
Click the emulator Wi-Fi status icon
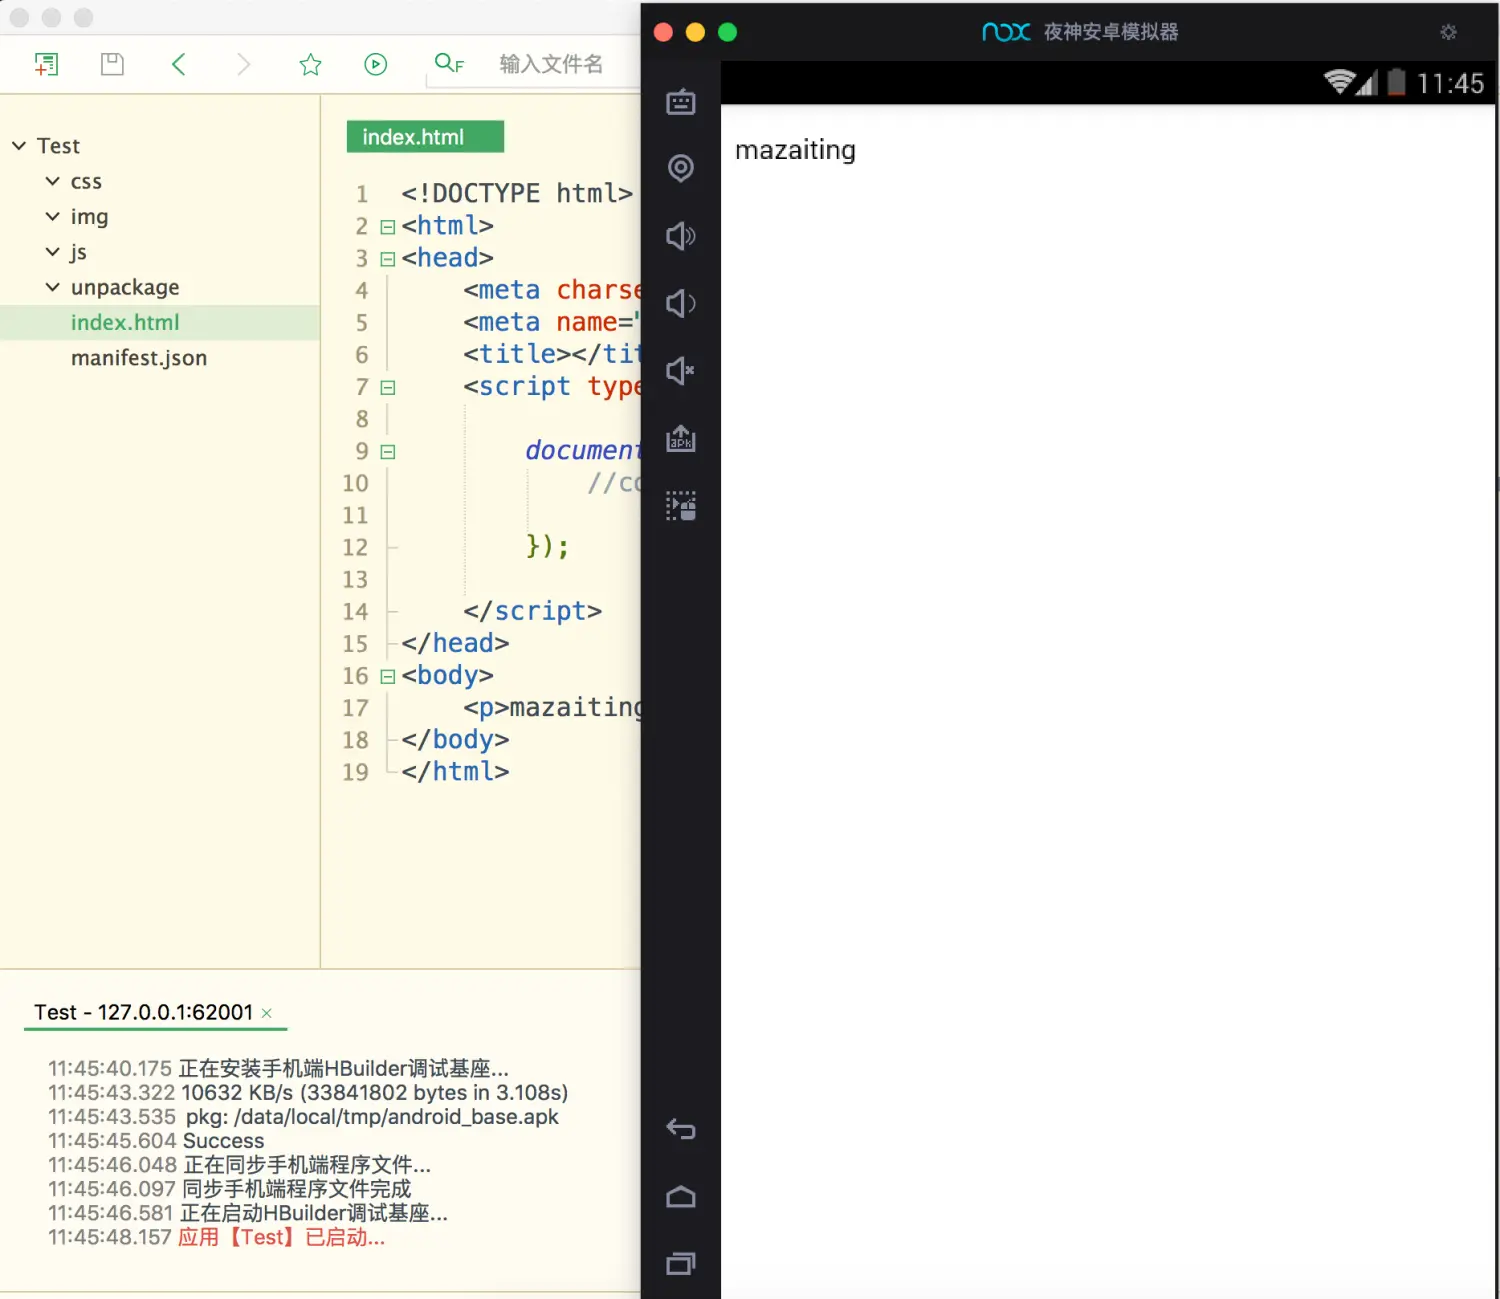(x=1339, y=82)
